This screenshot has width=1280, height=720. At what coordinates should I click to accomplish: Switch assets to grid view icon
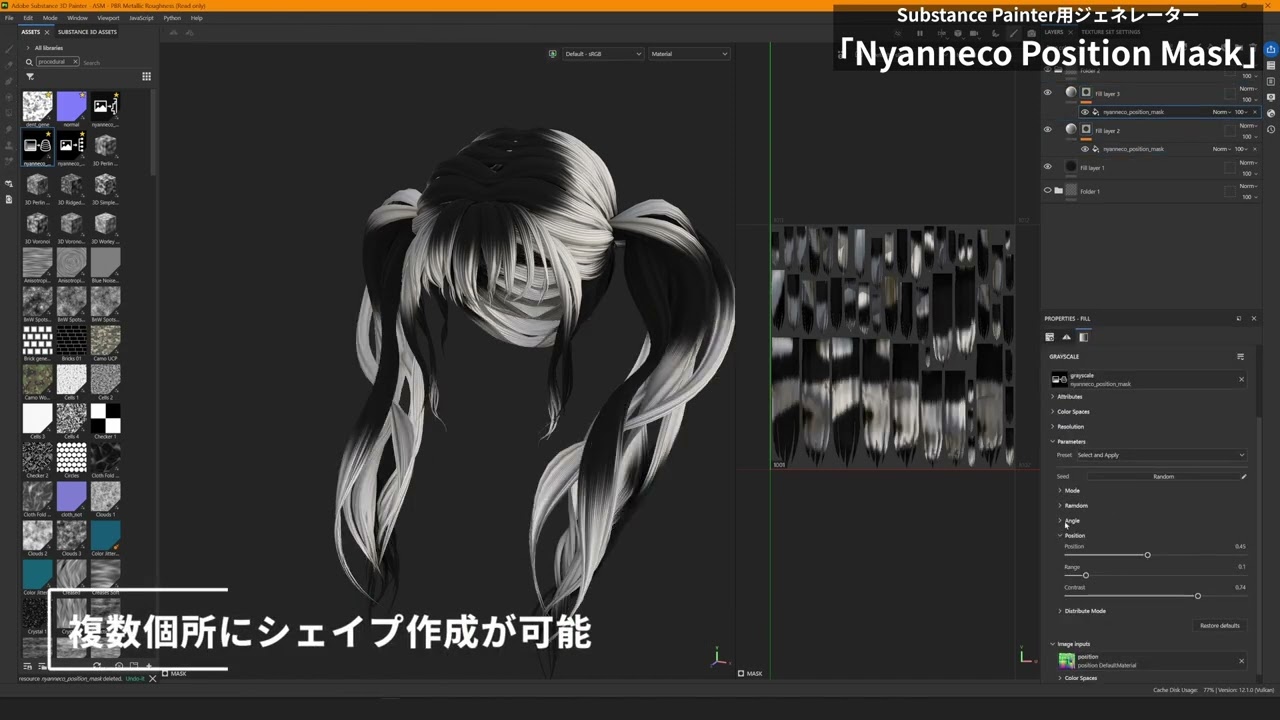pyautogui.click(x=146, y=76)
